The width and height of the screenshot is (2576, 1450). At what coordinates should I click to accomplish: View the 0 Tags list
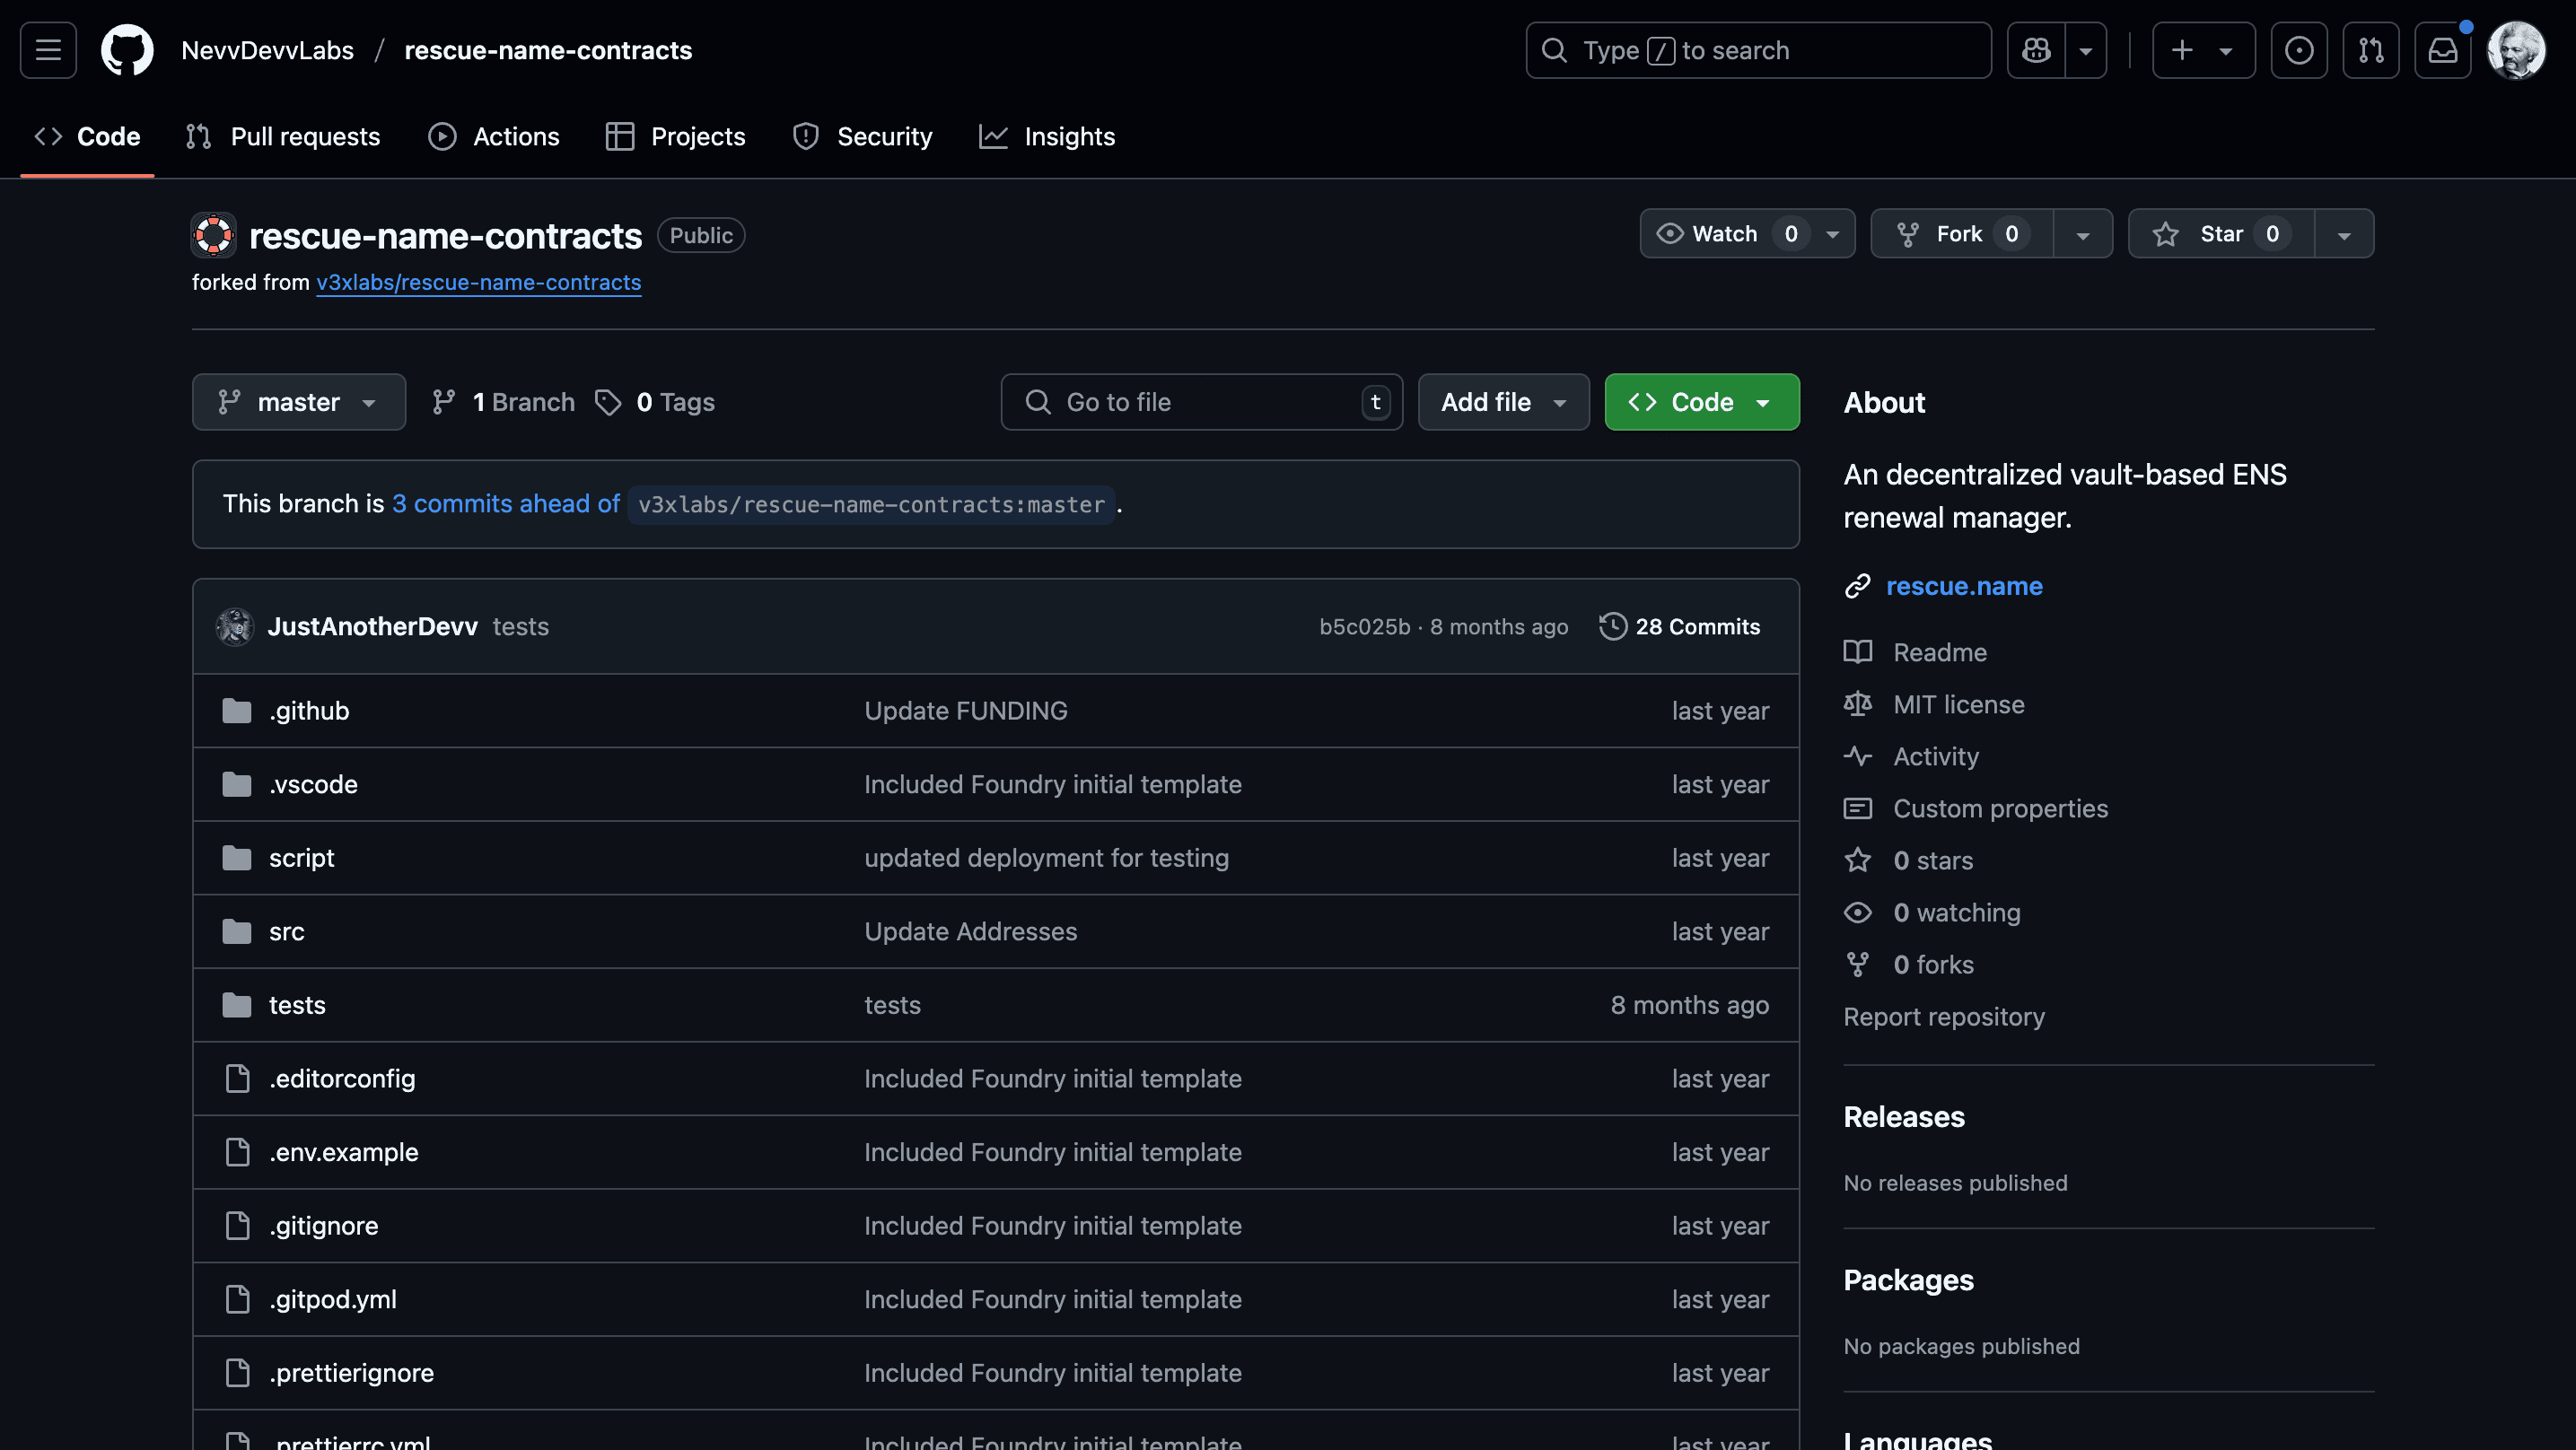point(655,402)
